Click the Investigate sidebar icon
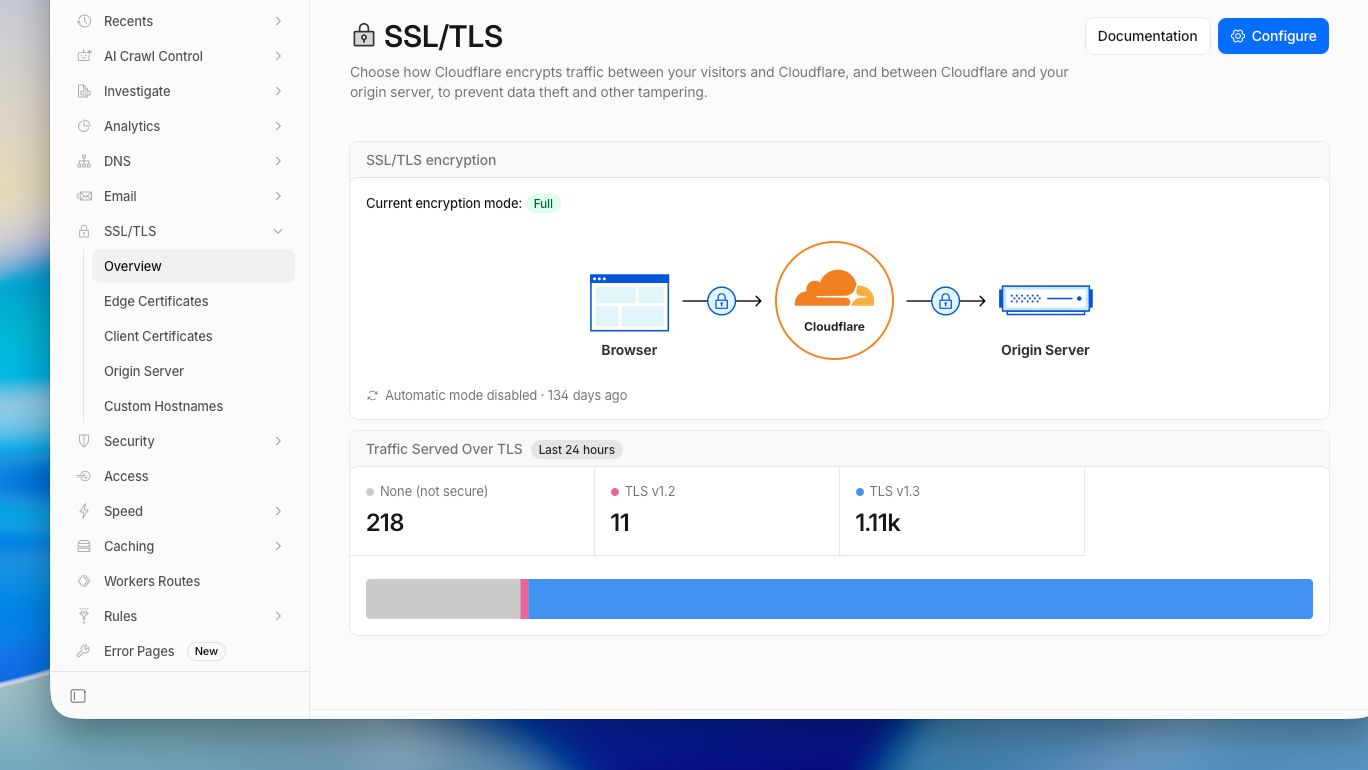This screenshot has width=1368, height=770. click(x=84, y=91)
